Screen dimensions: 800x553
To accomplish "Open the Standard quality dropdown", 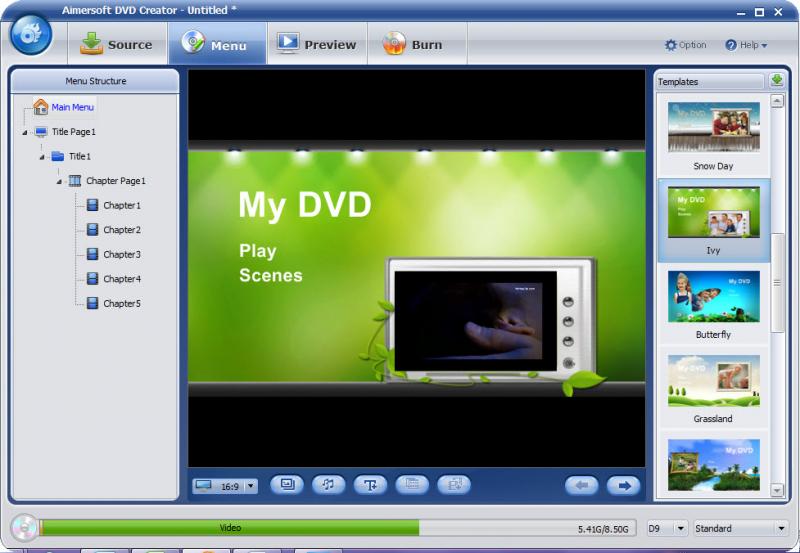I will (780, 528).
